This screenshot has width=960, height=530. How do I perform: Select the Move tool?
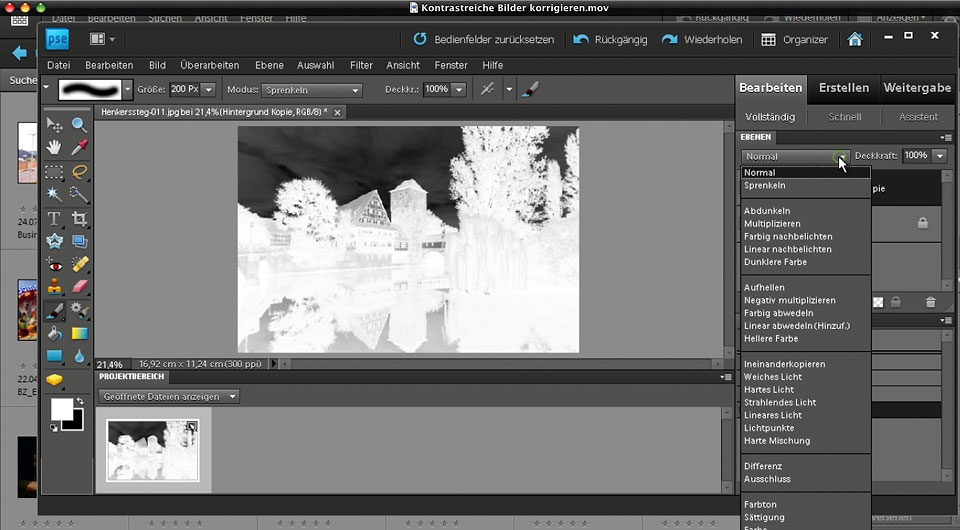click(55, 125)
